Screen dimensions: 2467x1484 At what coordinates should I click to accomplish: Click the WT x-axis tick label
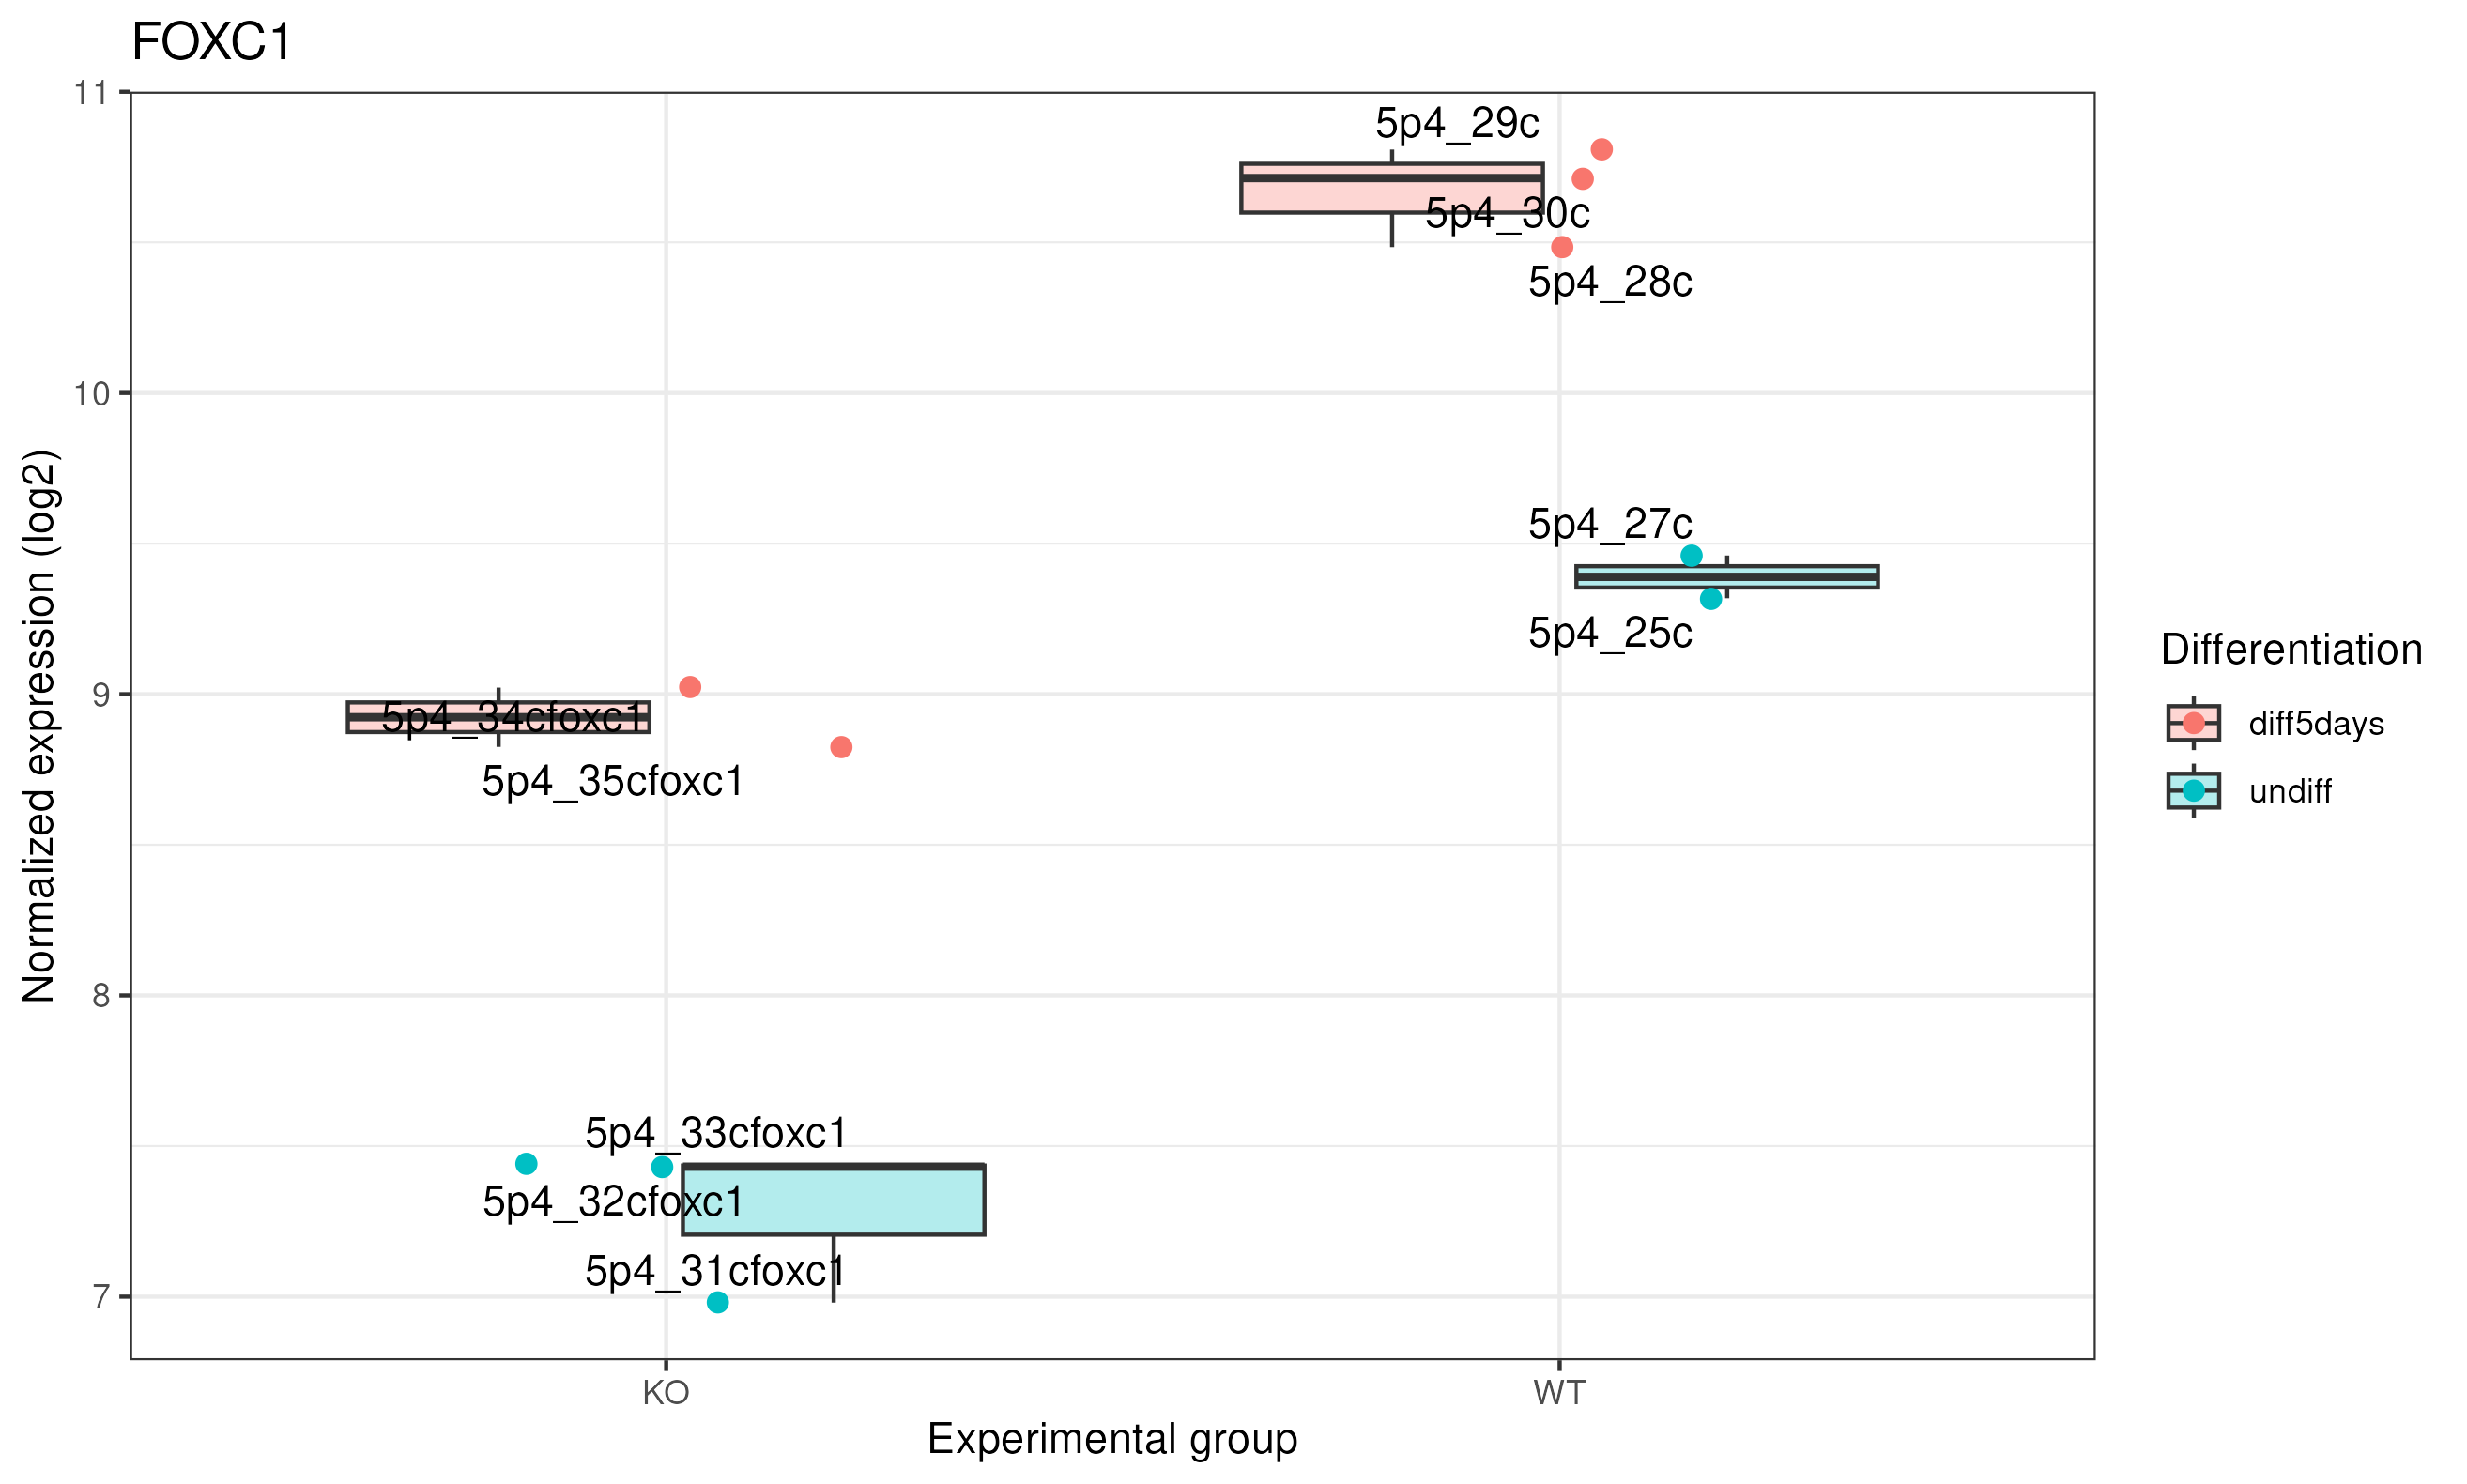pos(1559,1393)
